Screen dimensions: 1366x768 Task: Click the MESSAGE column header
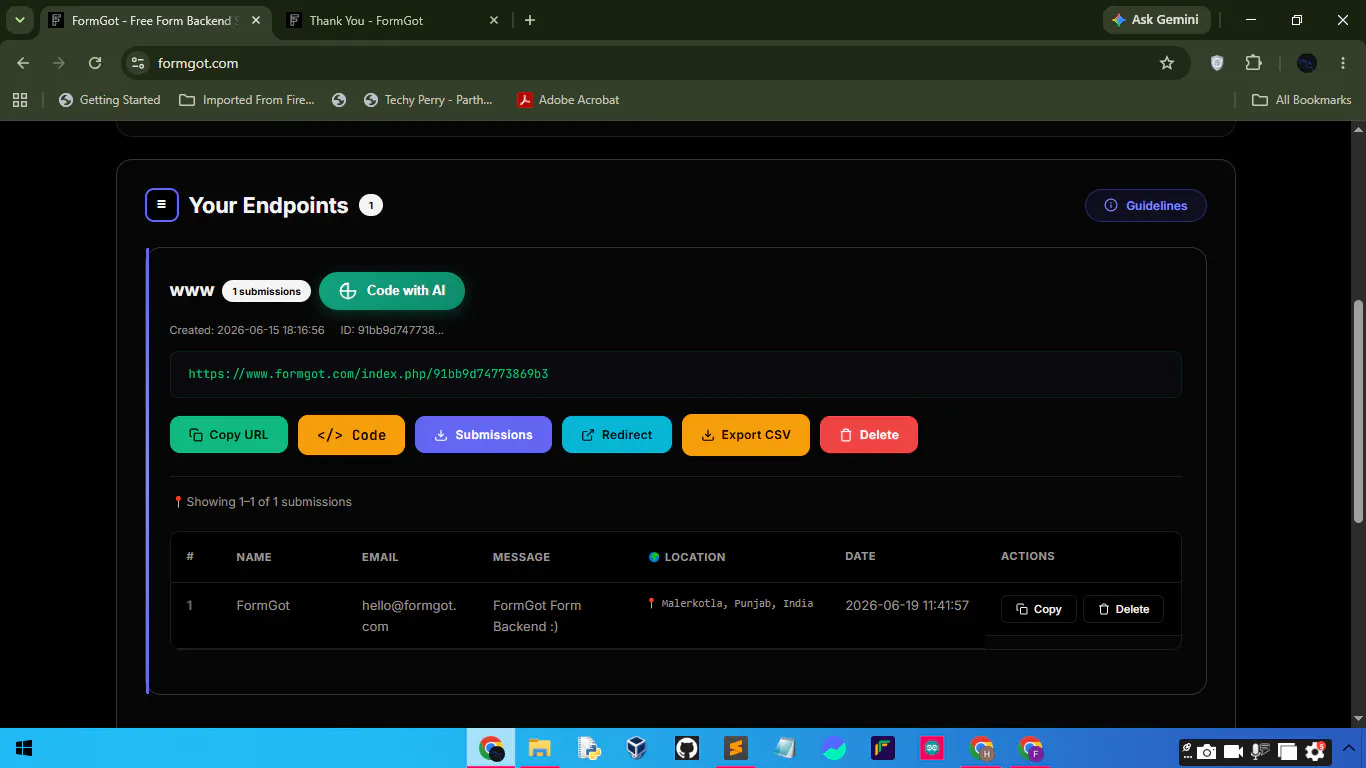pyautogui.click(x=521, y=557)
